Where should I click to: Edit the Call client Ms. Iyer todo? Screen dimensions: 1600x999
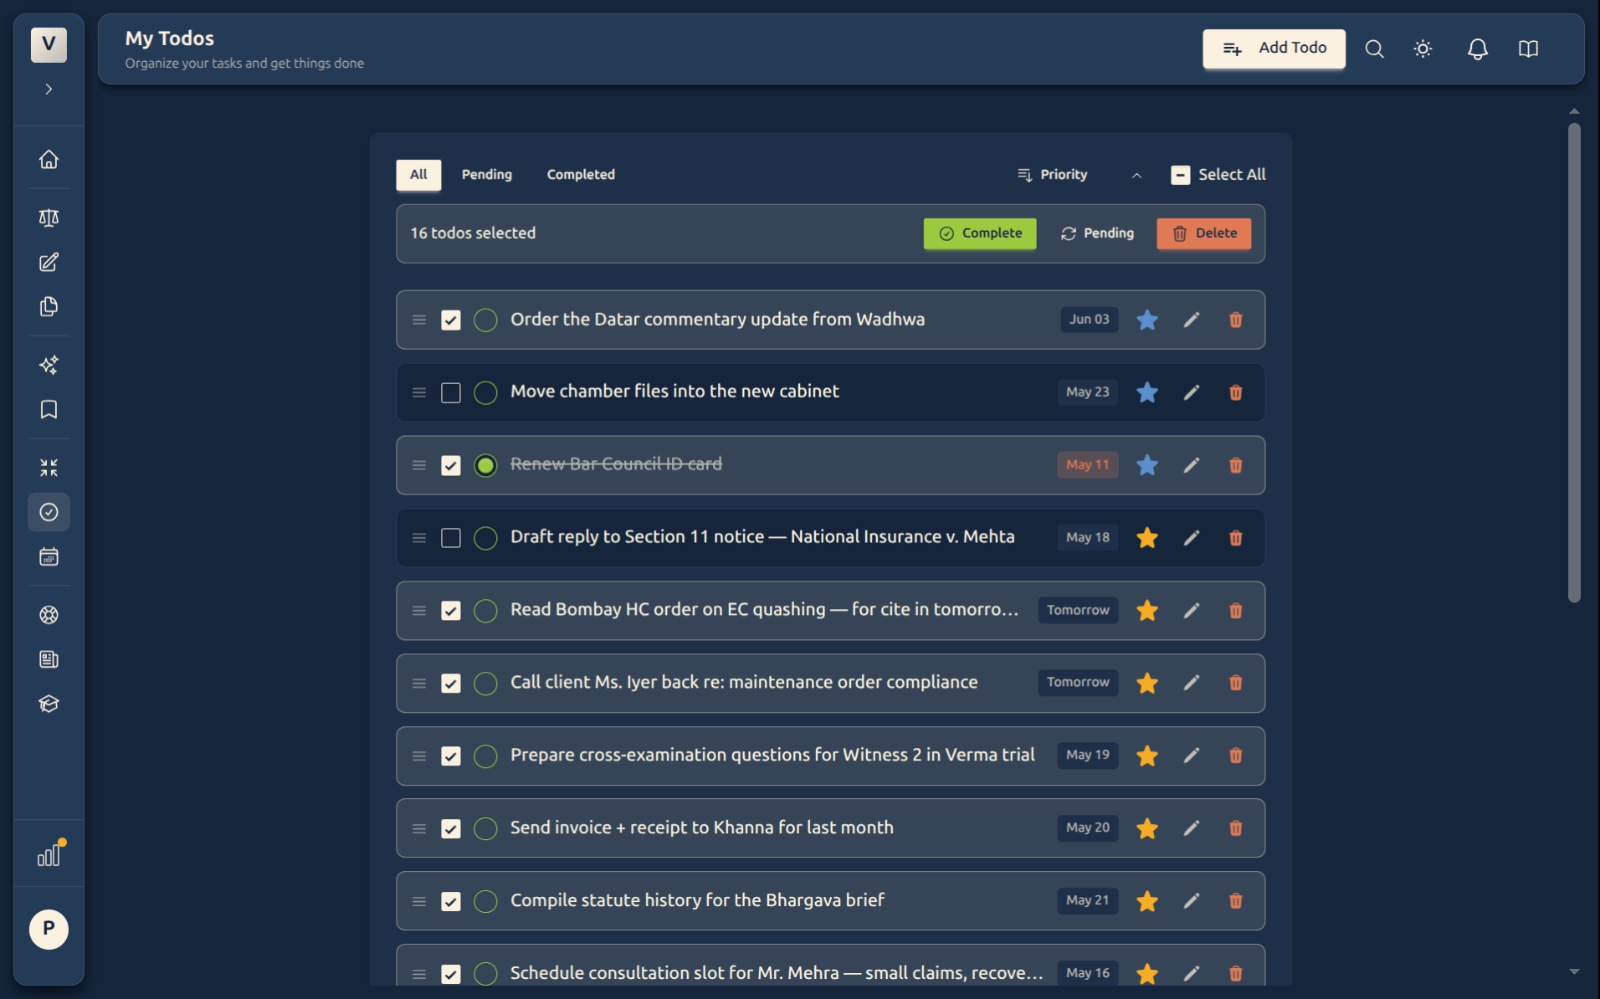tap(1191, 683)
